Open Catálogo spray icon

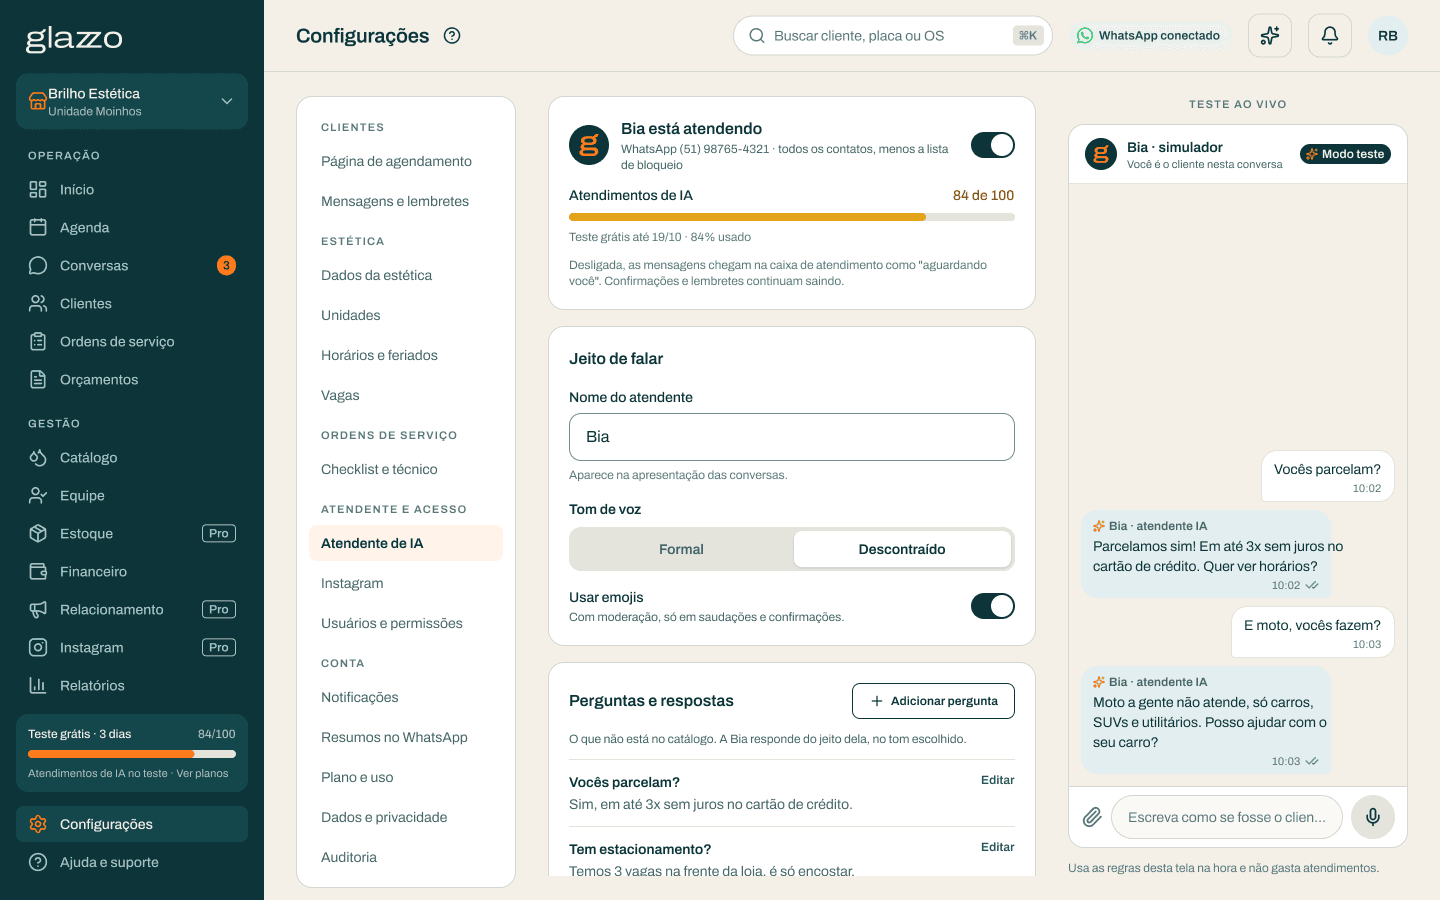pyautogui.click(x=38, y=457)
